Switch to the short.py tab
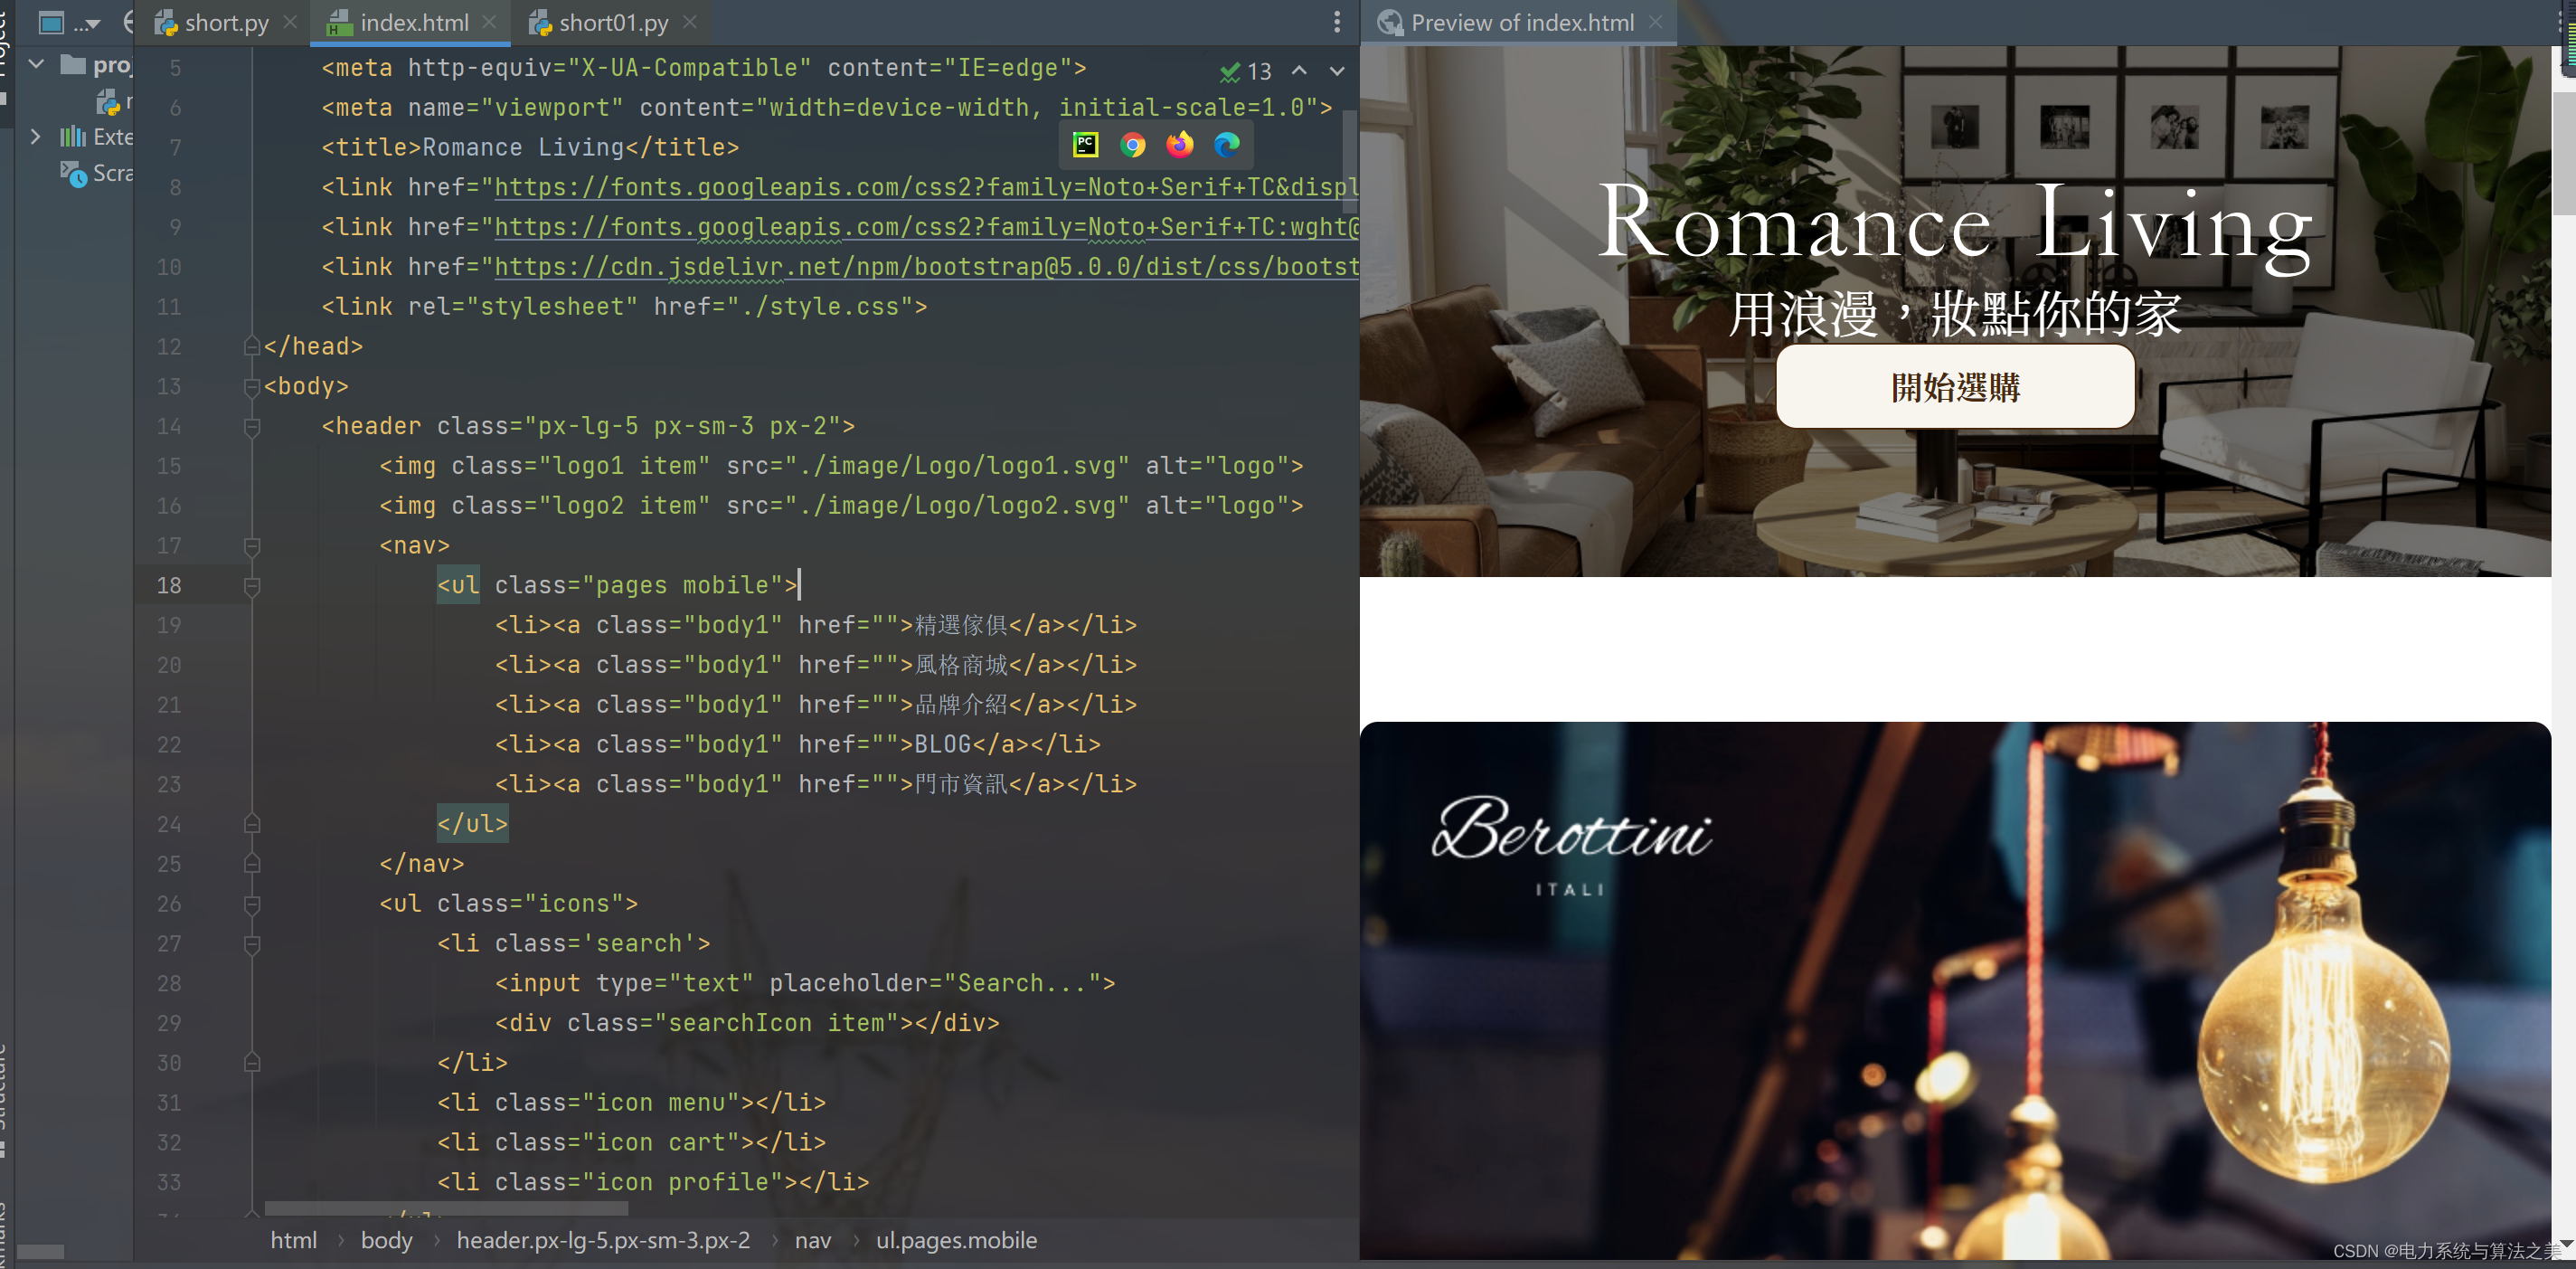The width and height of the screenshot is (2576, 1269). 226,23
